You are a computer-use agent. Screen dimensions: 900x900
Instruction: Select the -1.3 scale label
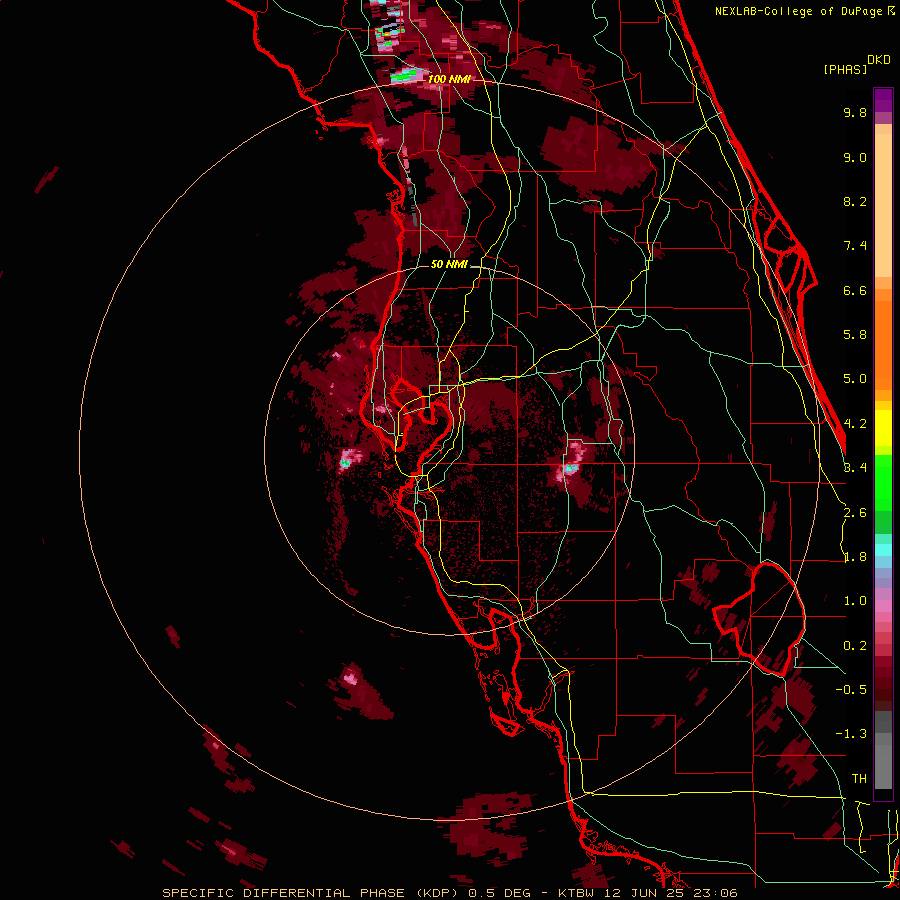point(851,734)
